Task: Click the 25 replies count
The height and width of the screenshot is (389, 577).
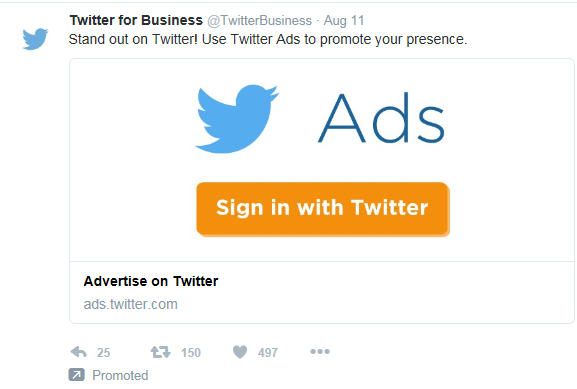Action: pos(103,353)
